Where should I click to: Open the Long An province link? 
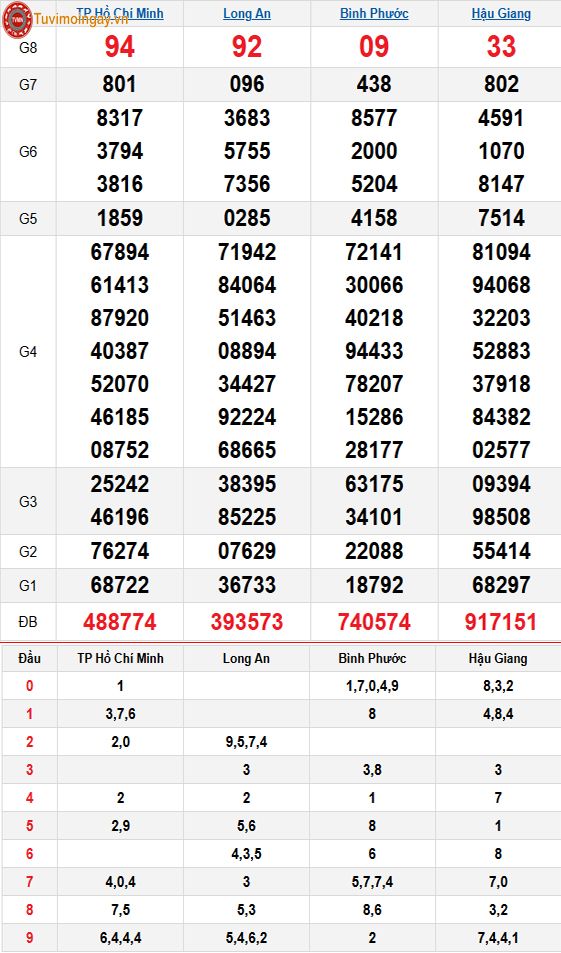coord(247,13)
